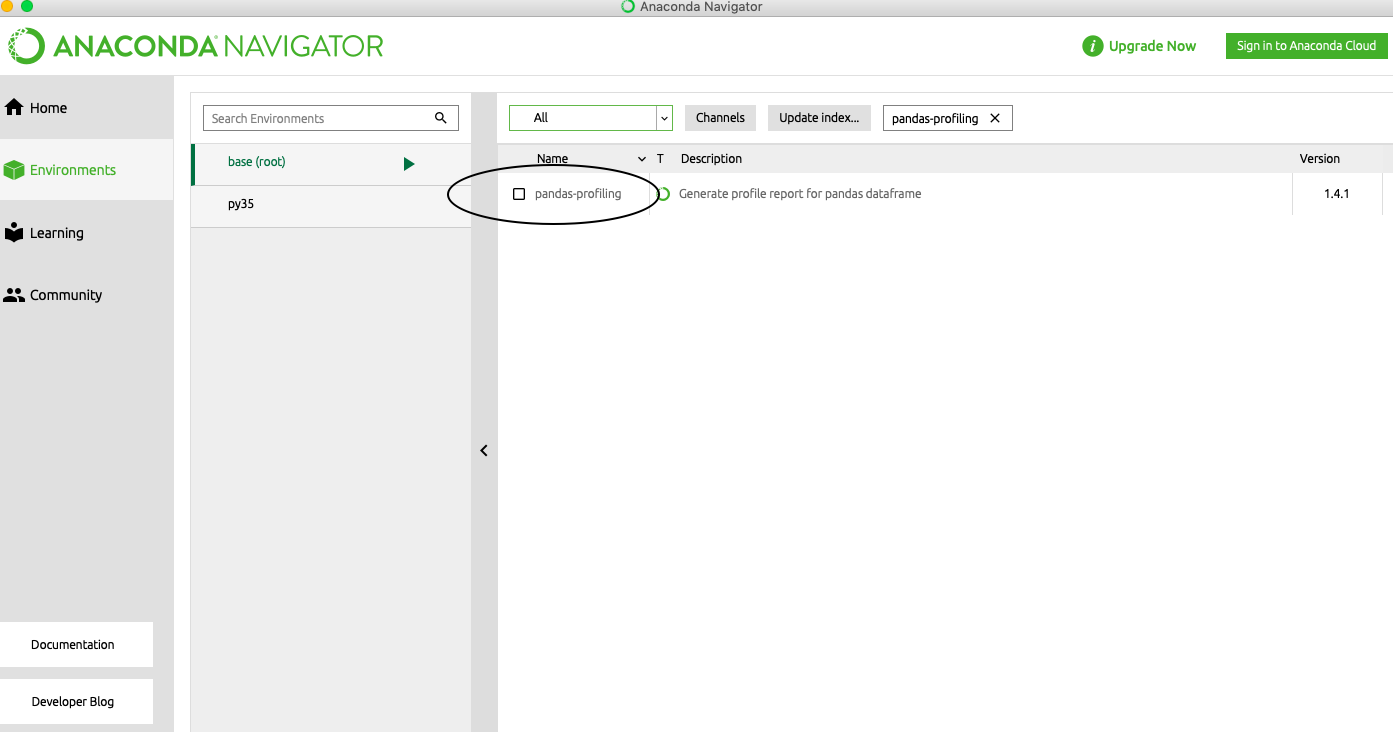Open the Learning tab
Image resolution: width=1393 pixels, height=732 pixels.
click(87, 233)
